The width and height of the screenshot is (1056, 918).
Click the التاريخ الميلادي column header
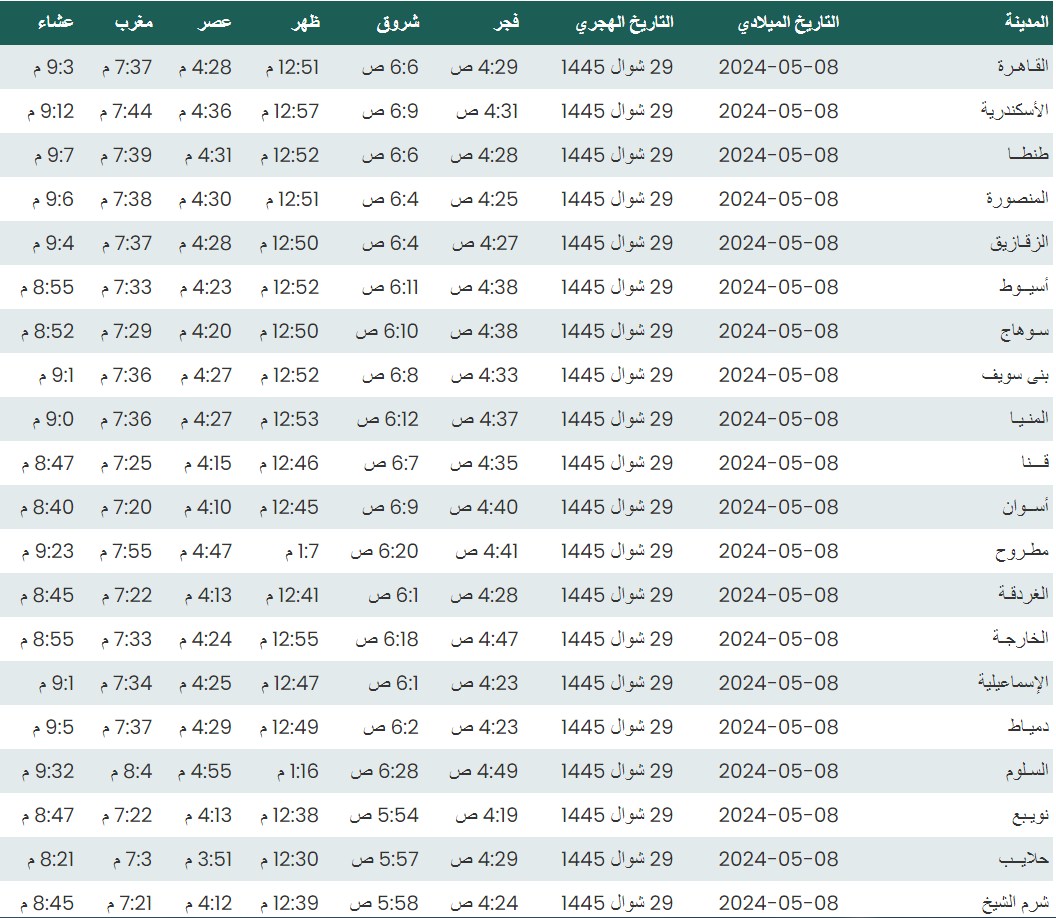coord(787,22)
